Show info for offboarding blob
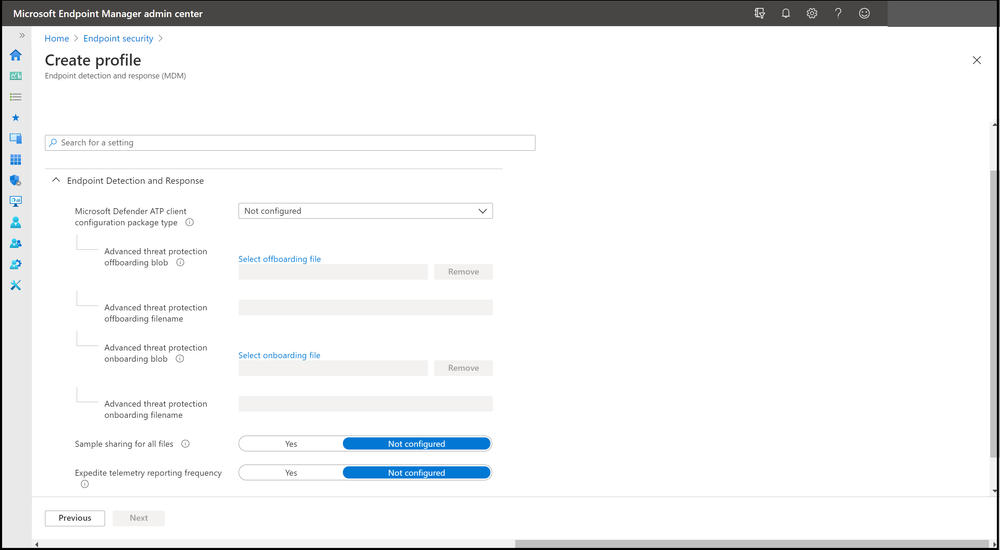Image resolution: width=1000 pixels, height=550 pixels. point(180,262)
